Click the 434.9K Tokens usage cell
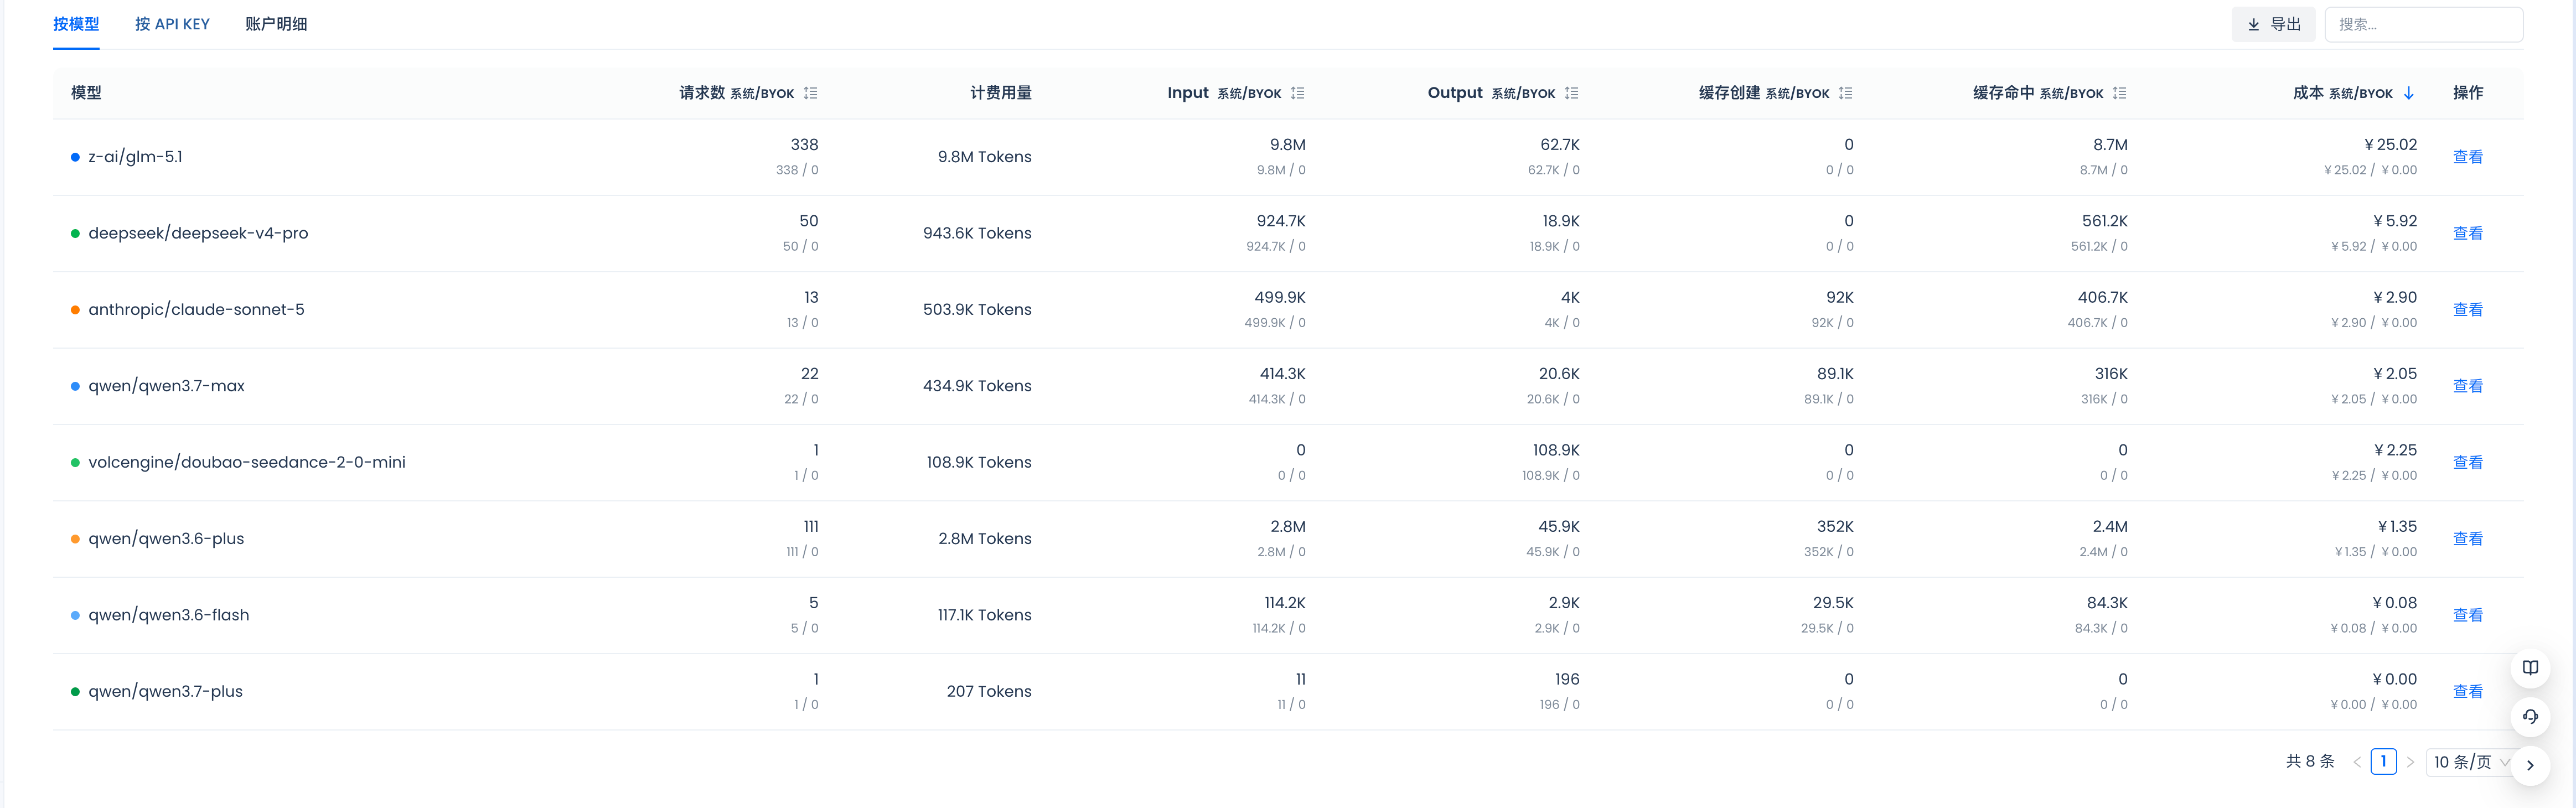Viewport: 2576px width, 808px height. (977, 386)
